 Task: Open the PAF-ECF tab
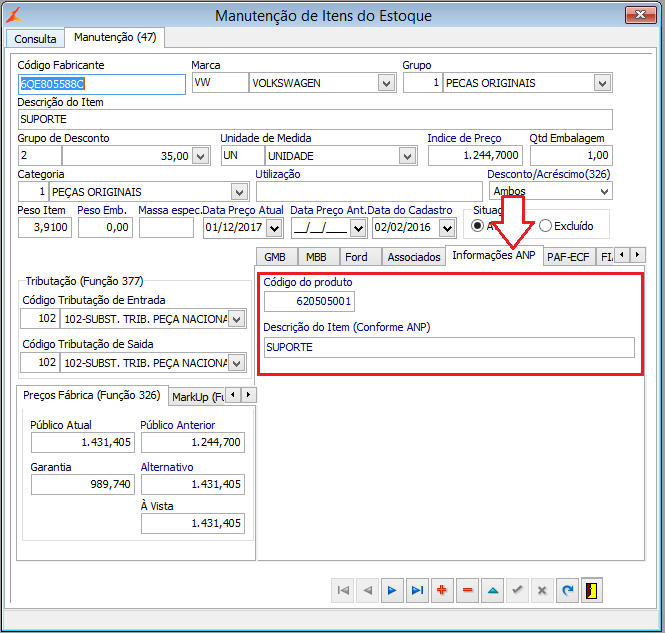coord(569,257)
